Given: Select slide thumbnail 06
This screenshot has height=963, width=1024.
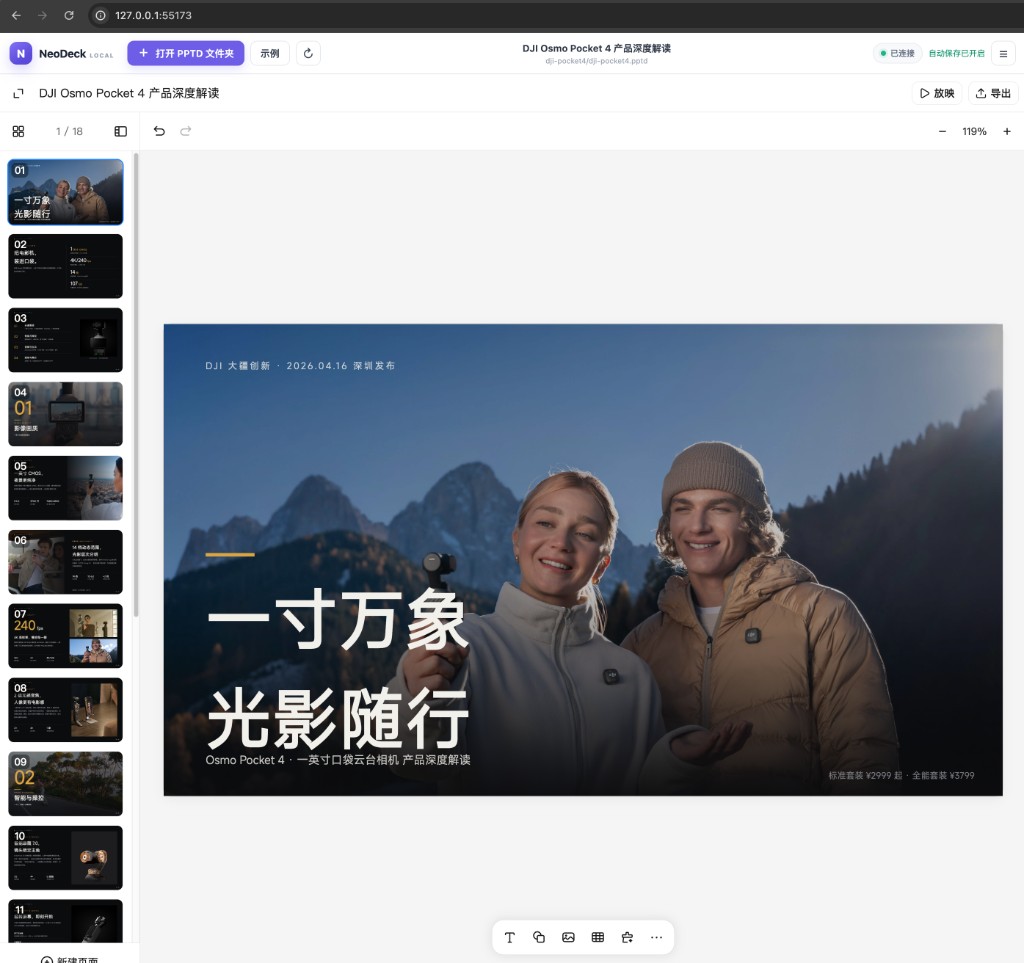Looking at the screenshot, I should 65,562.
